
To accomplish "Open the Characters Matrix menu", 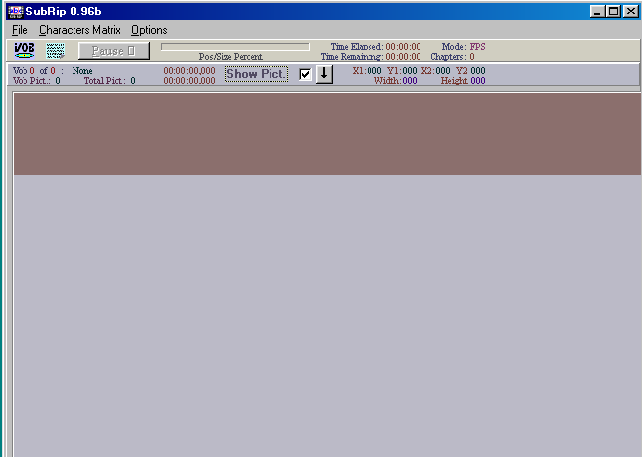I will point(80,30).
